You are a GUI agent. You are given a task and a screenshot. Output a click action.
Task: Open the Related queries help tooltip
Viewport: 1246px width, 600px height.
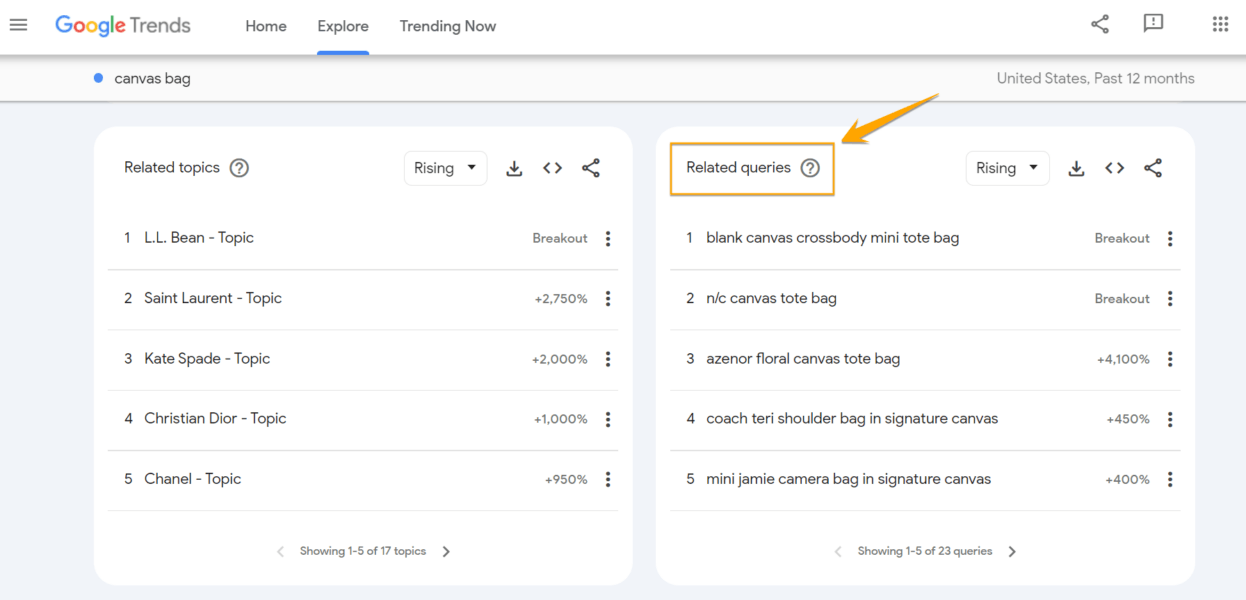point(809,168)
